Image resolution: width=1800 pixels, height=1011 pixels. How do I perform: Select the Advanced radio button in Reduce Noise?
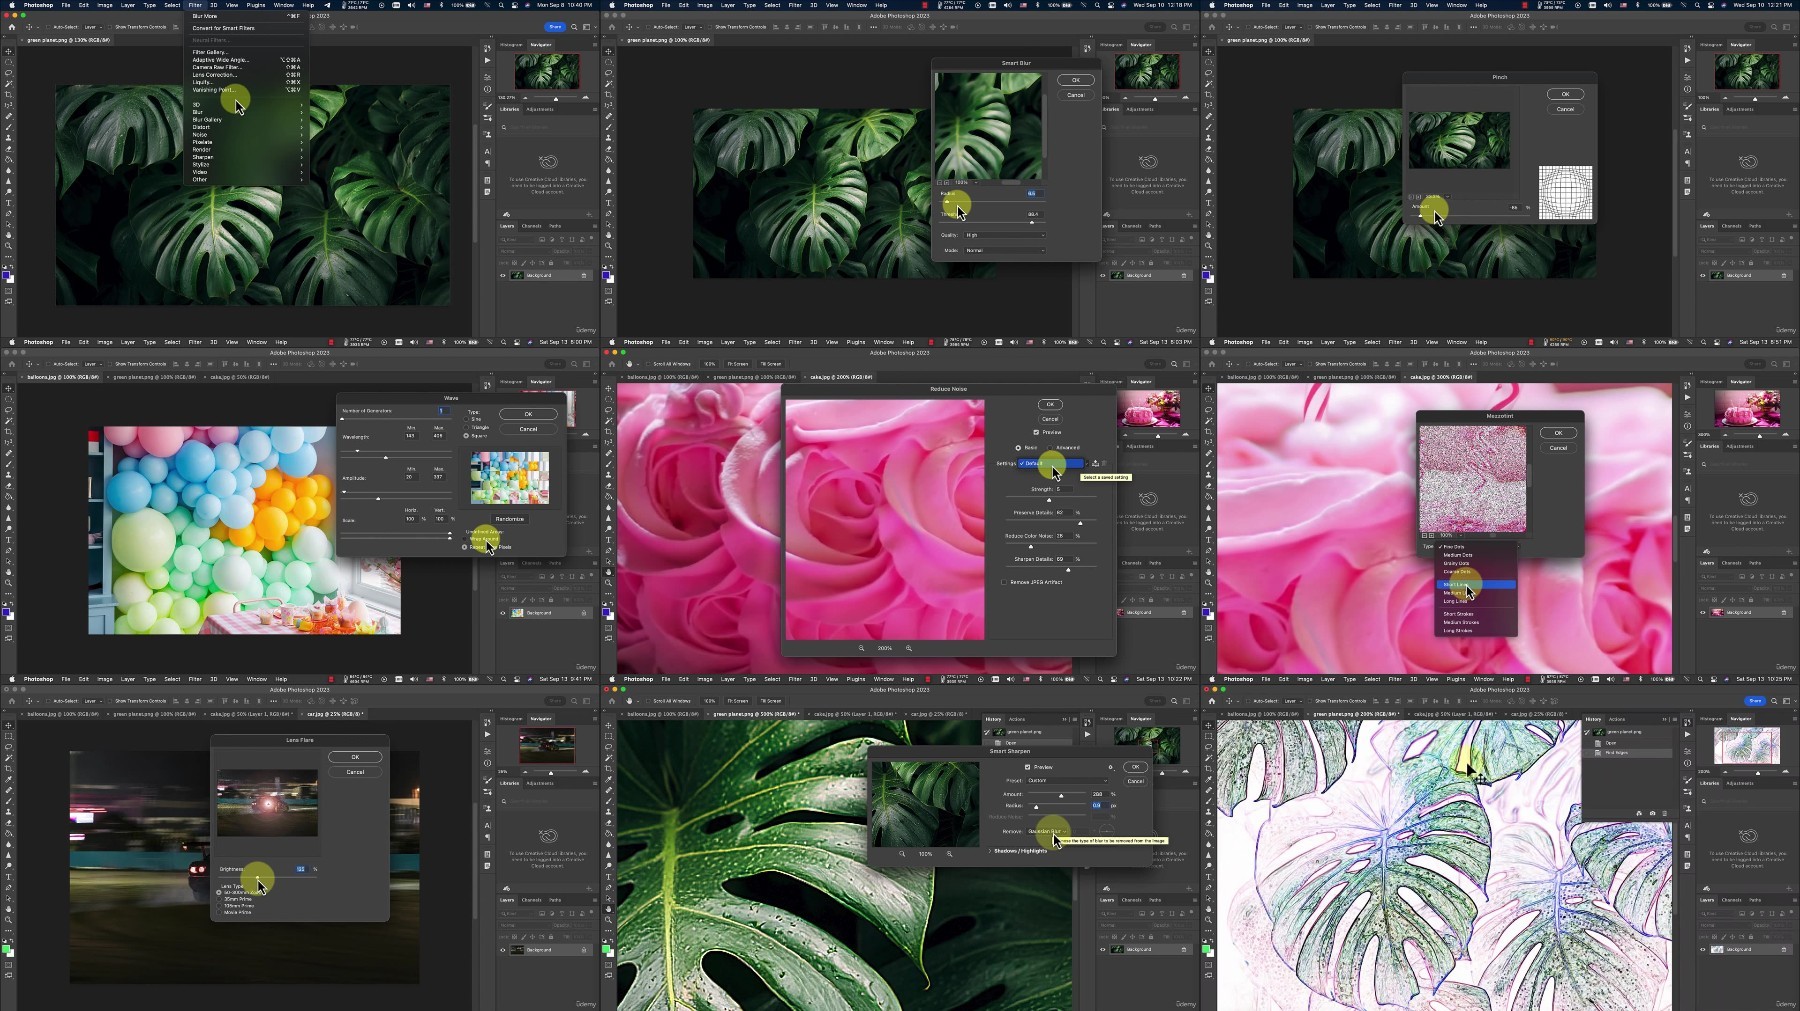1050,447
